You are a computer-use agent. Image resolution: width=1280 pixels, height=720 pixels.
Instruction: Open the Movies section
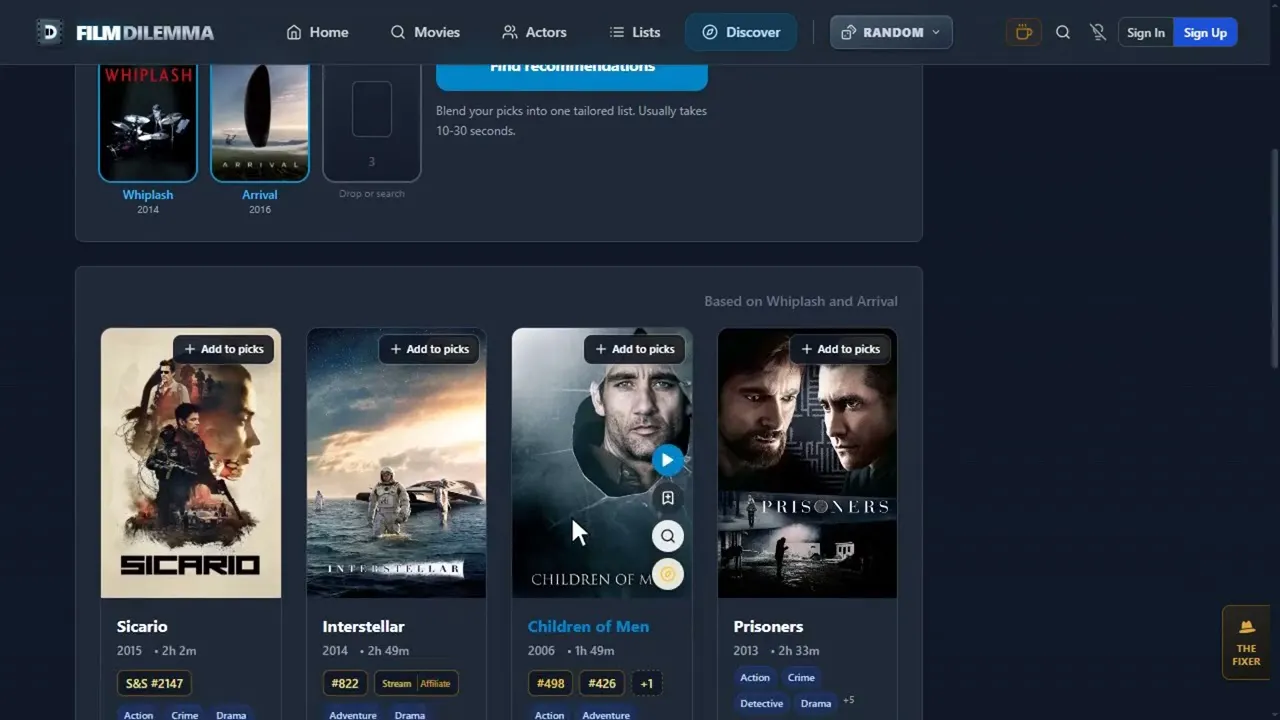[x=425, y=32]
